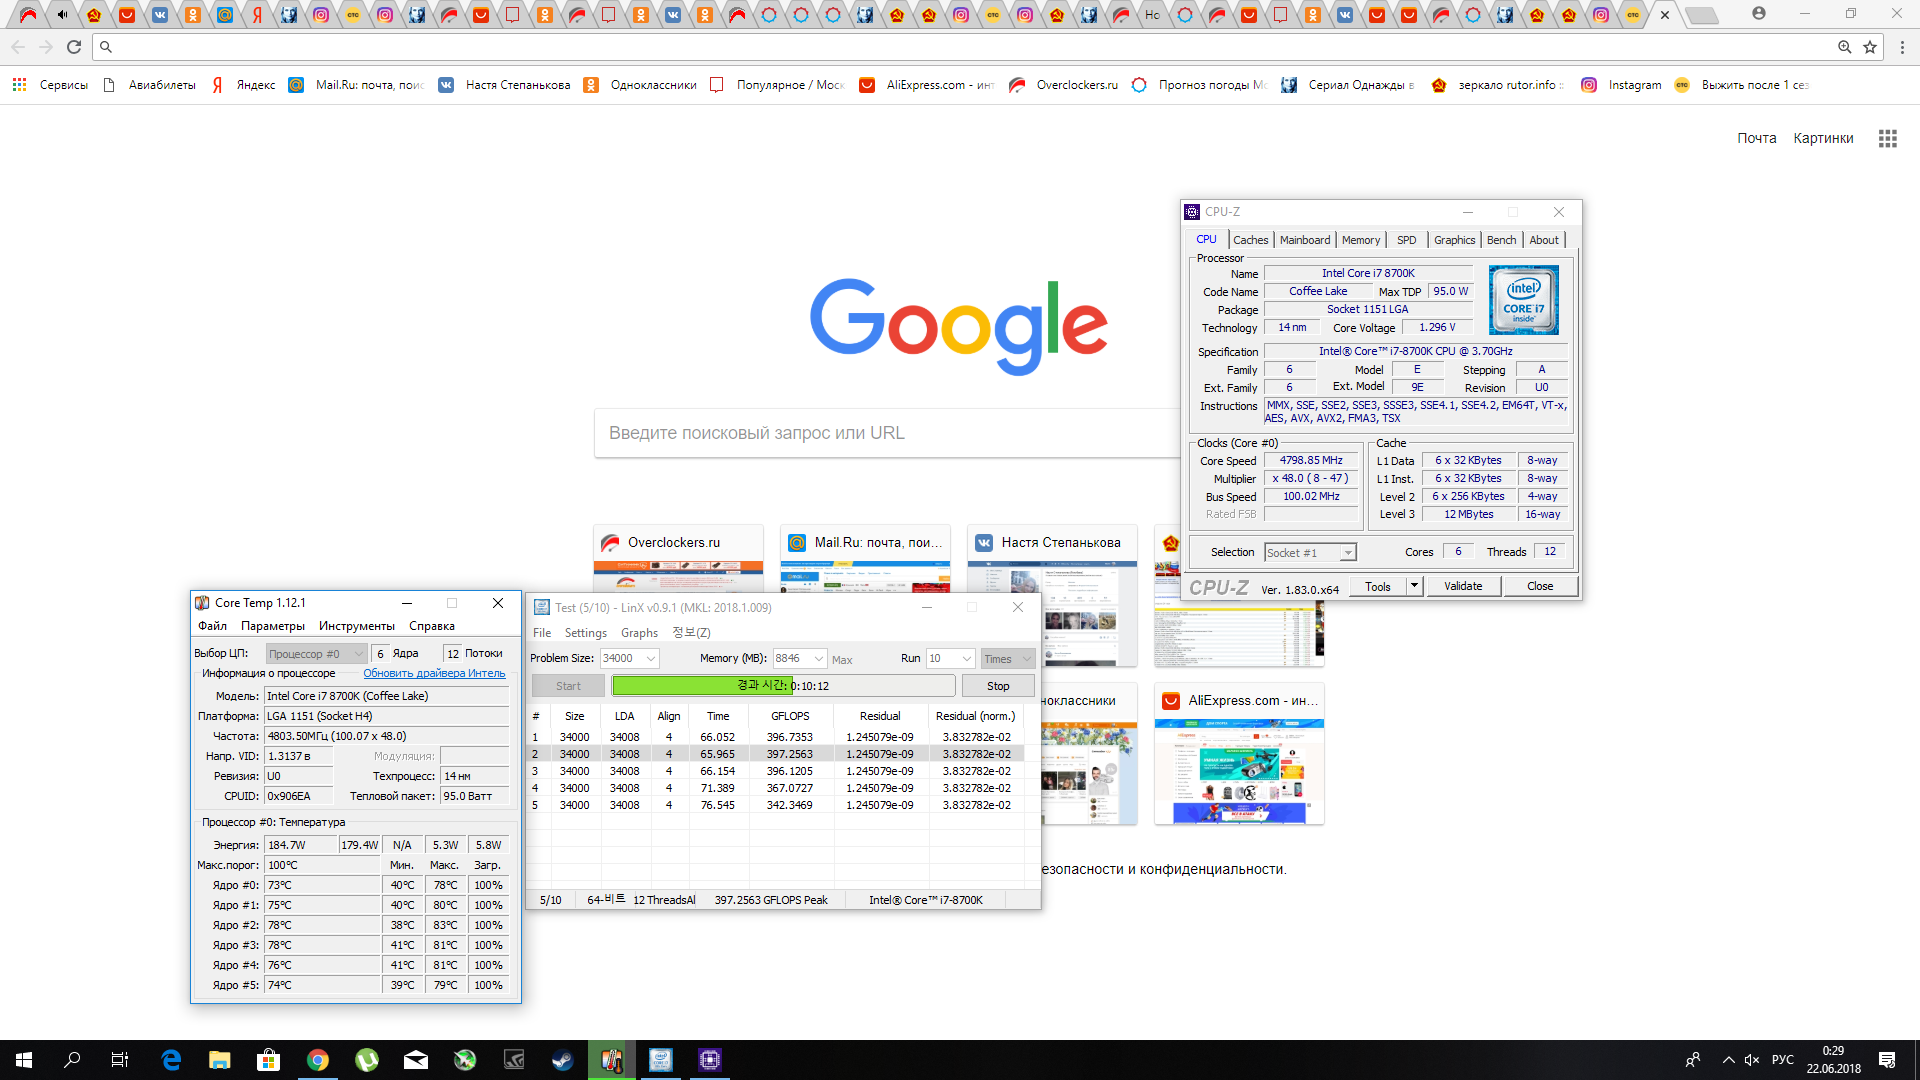Open the Инструменты menu in Core Temp
1920x1080 pixels.
356,626
